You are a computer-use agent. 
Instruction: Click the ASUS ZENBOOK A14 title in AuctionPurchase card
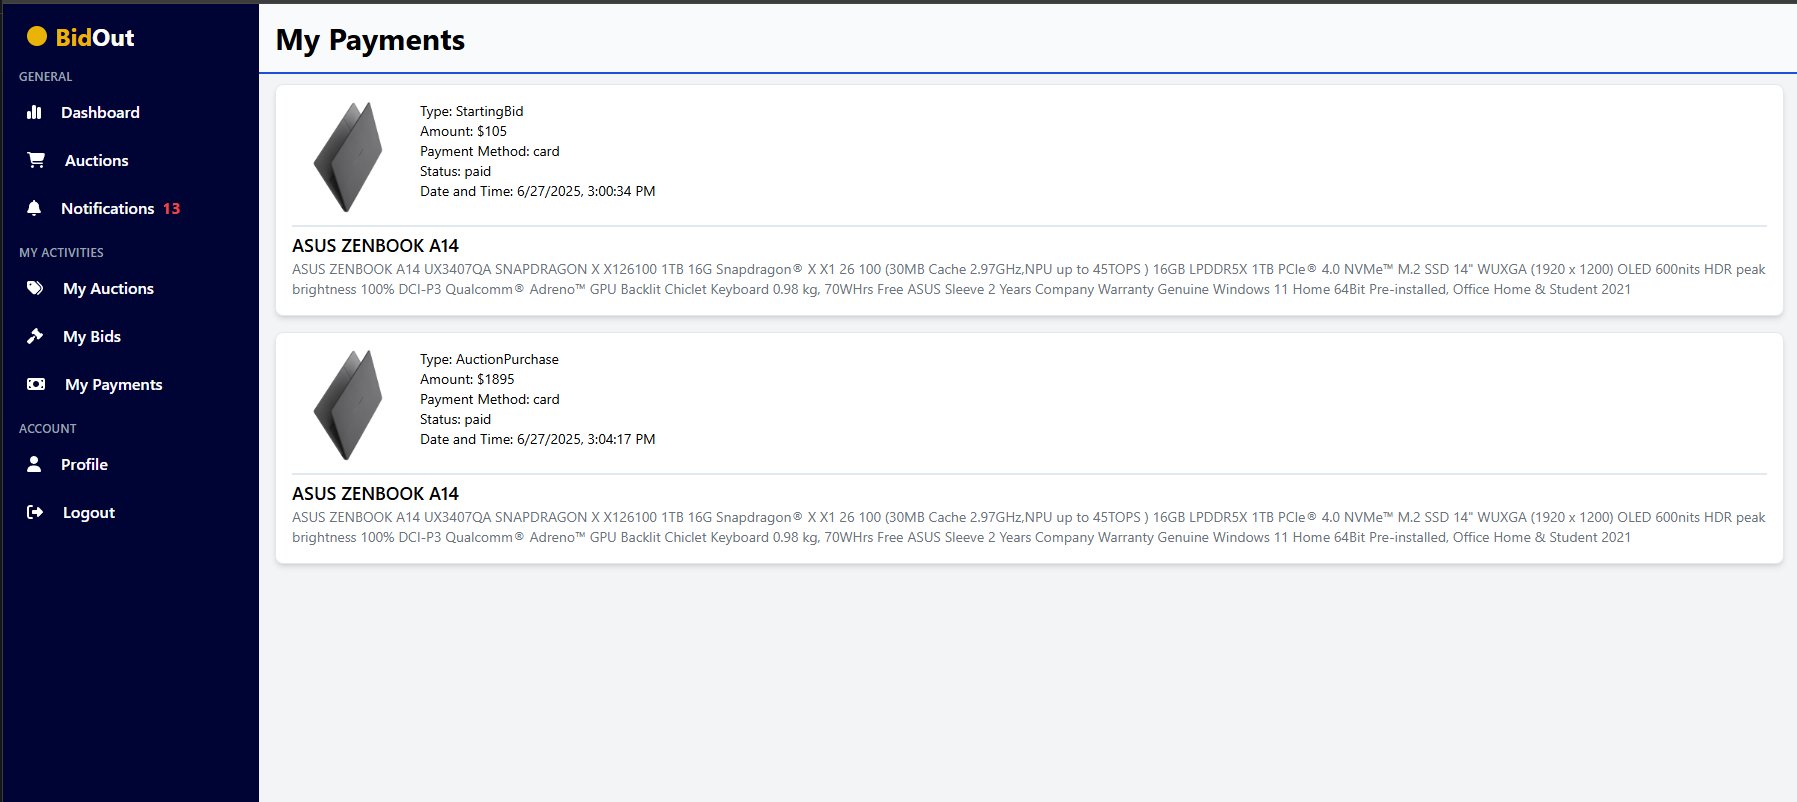(x=375, y=494)
